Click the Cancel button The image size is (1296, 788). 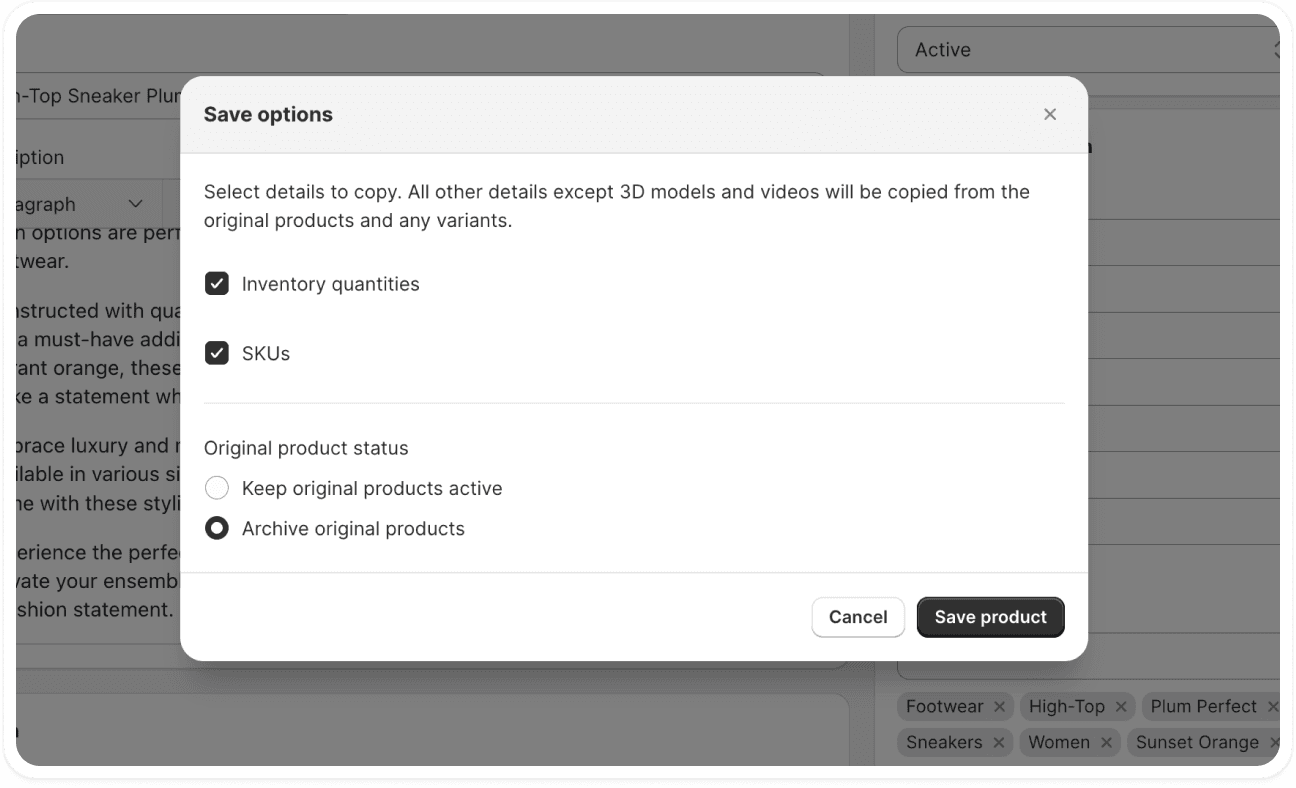click(858, 617)
